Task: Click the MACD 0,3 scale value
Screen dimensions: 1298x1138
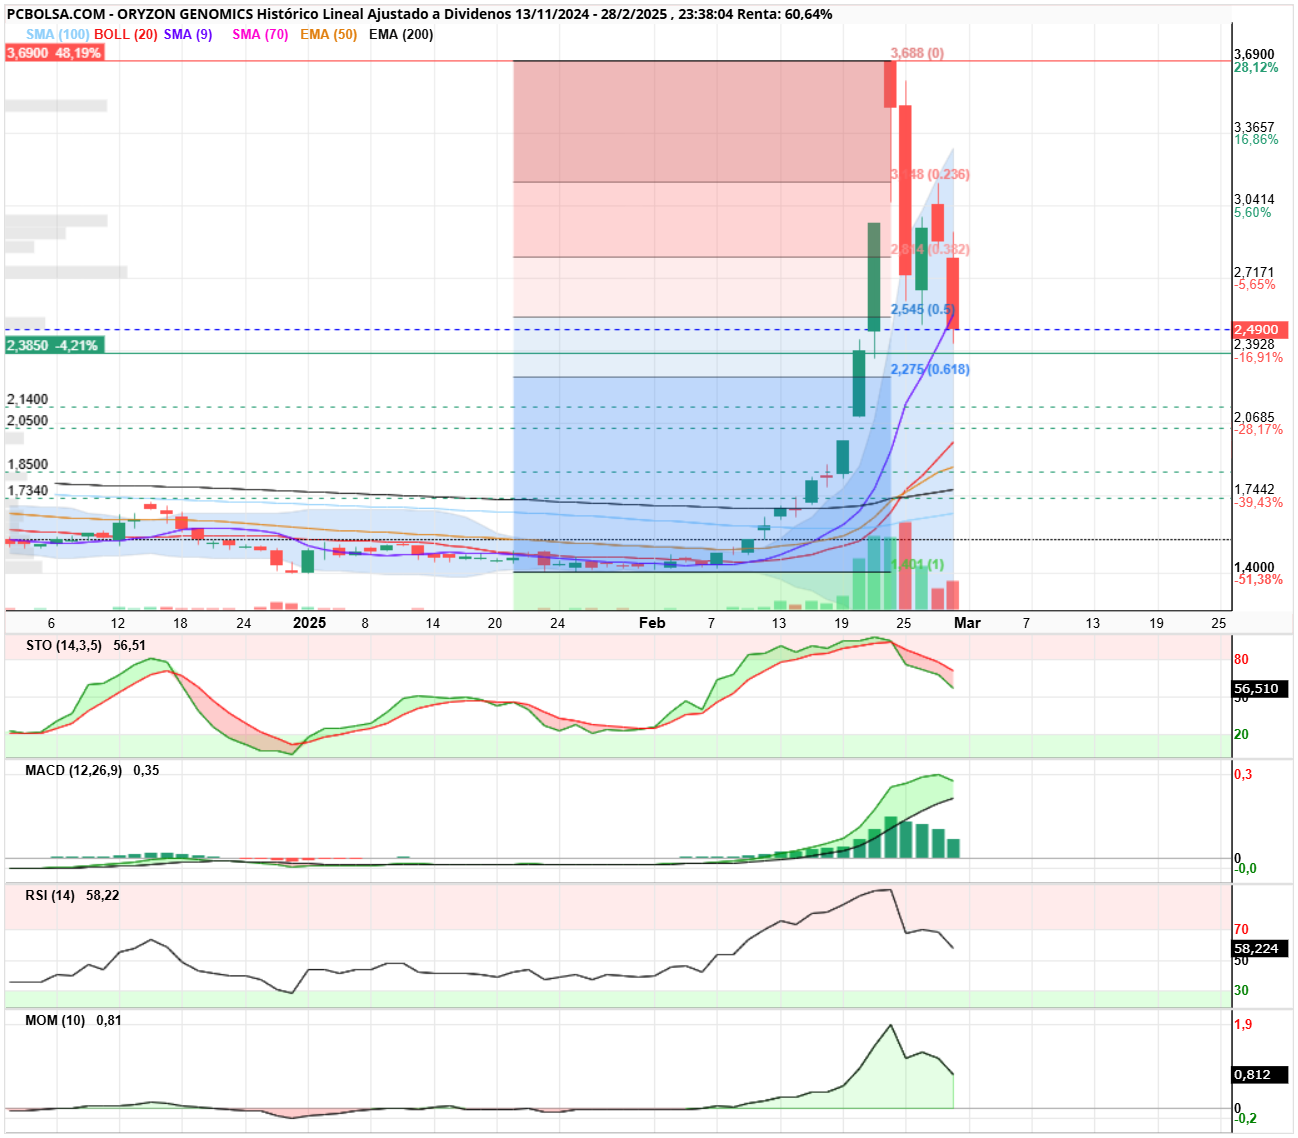Action: pyautogui.click(x=1243, y=774)
